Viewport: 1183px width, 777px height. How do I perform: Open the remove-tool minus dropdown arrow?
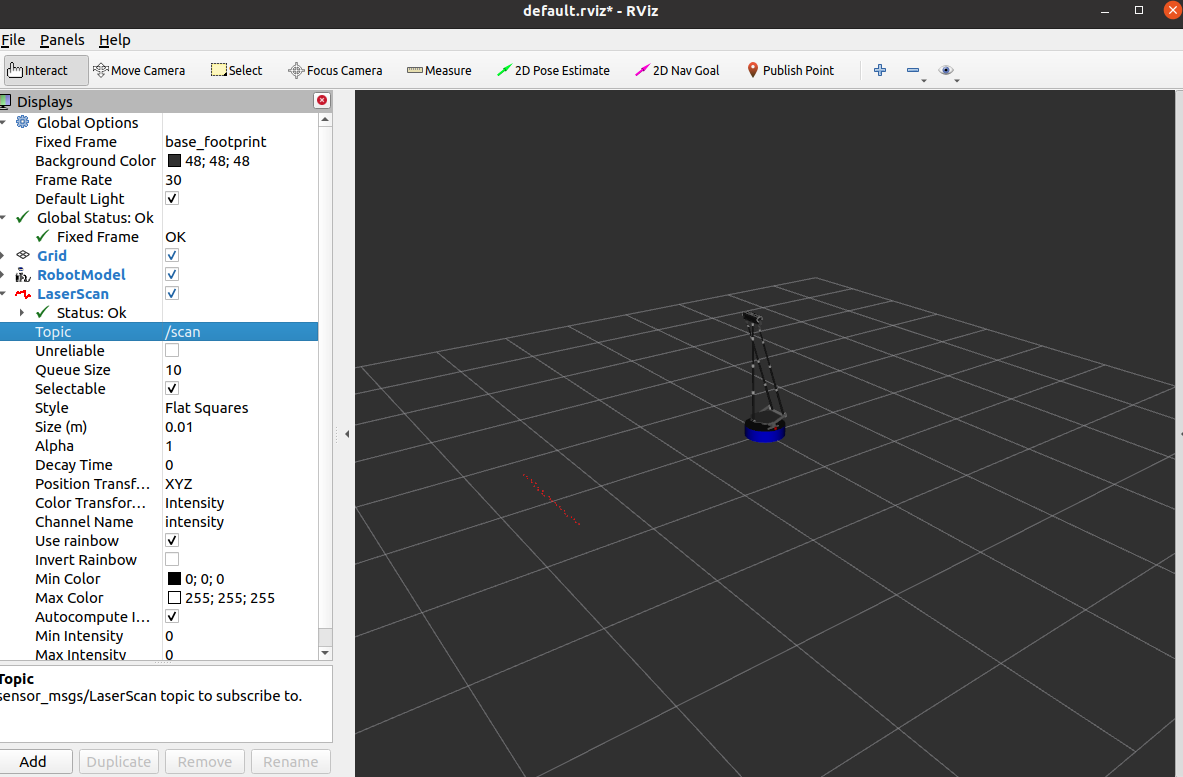tap(924, 80)
